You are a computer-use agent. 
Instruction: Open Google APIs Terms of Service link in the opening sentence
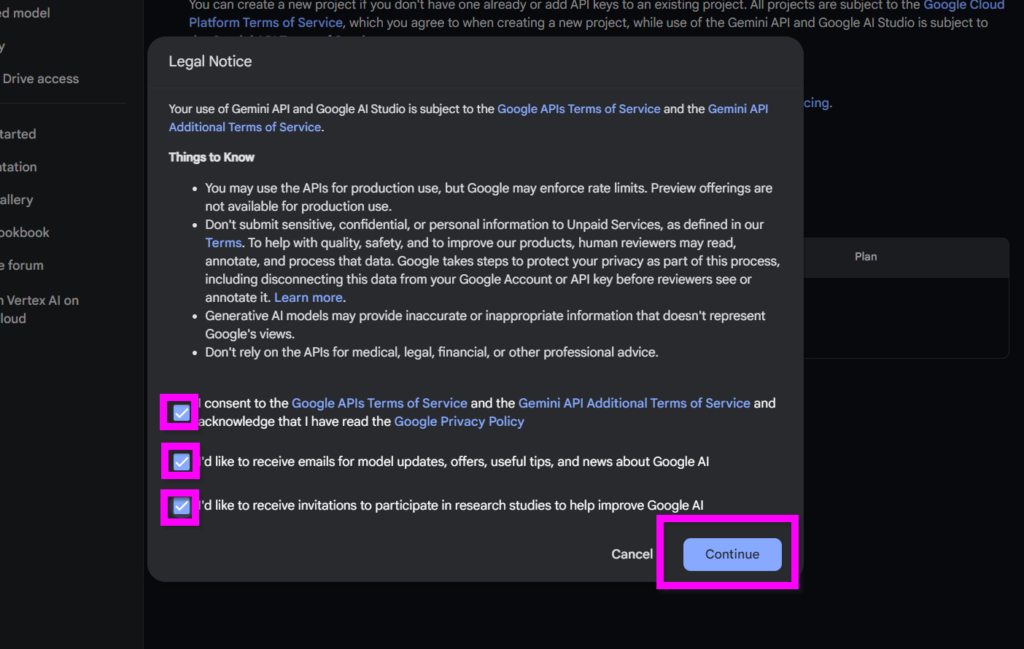tap(578, 109)
